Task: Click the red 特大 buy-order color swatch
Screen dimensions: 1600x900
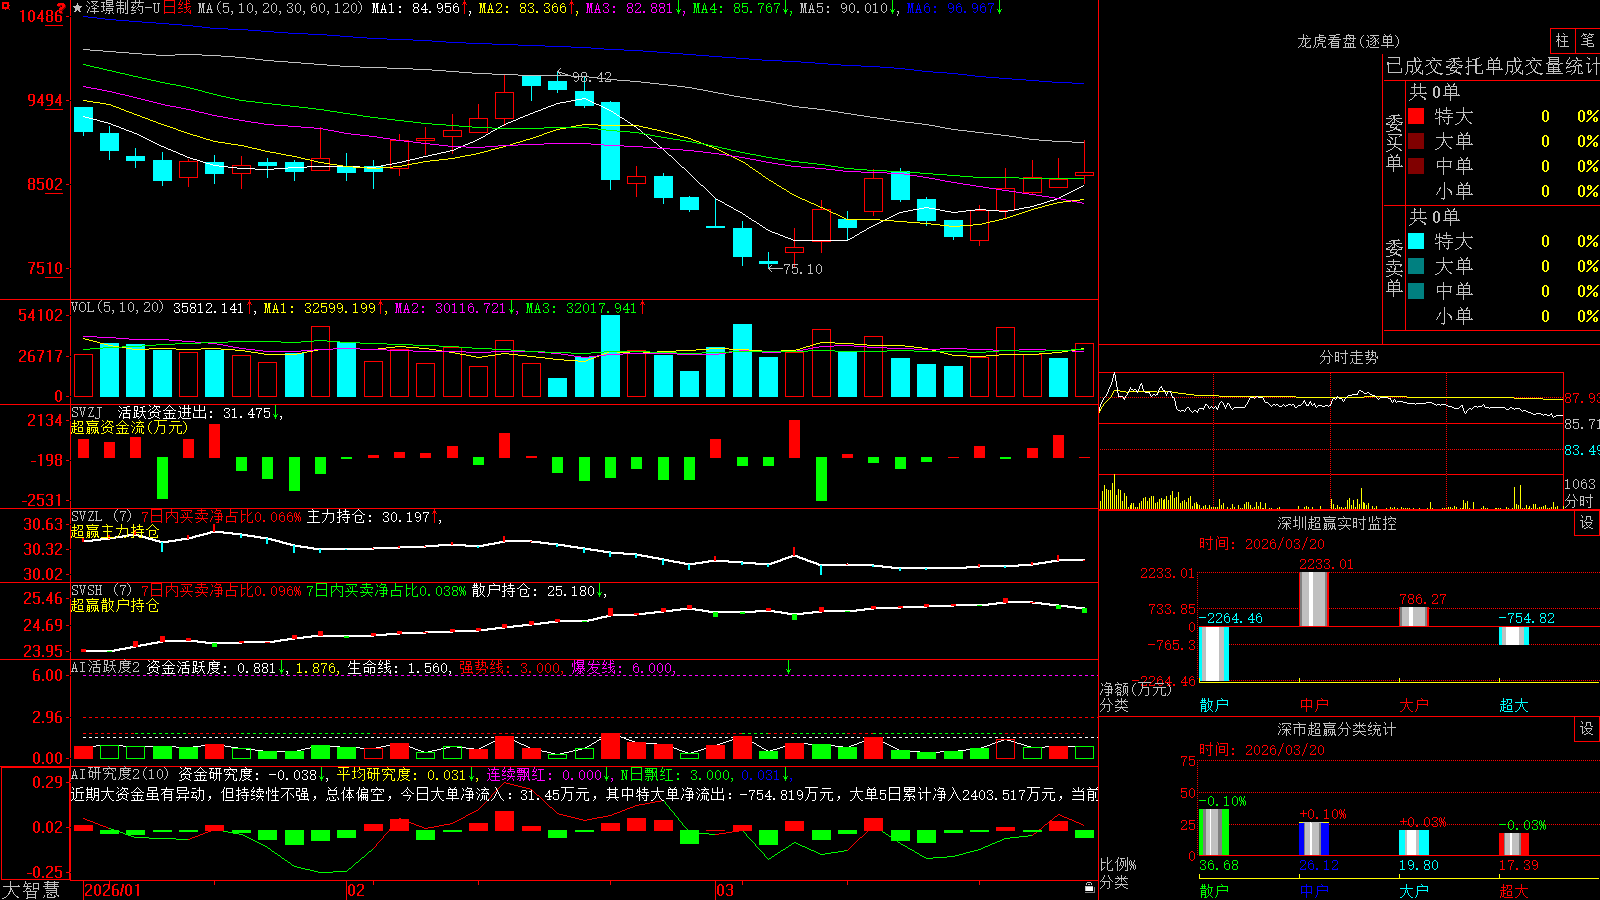Action: (1416, 116)
